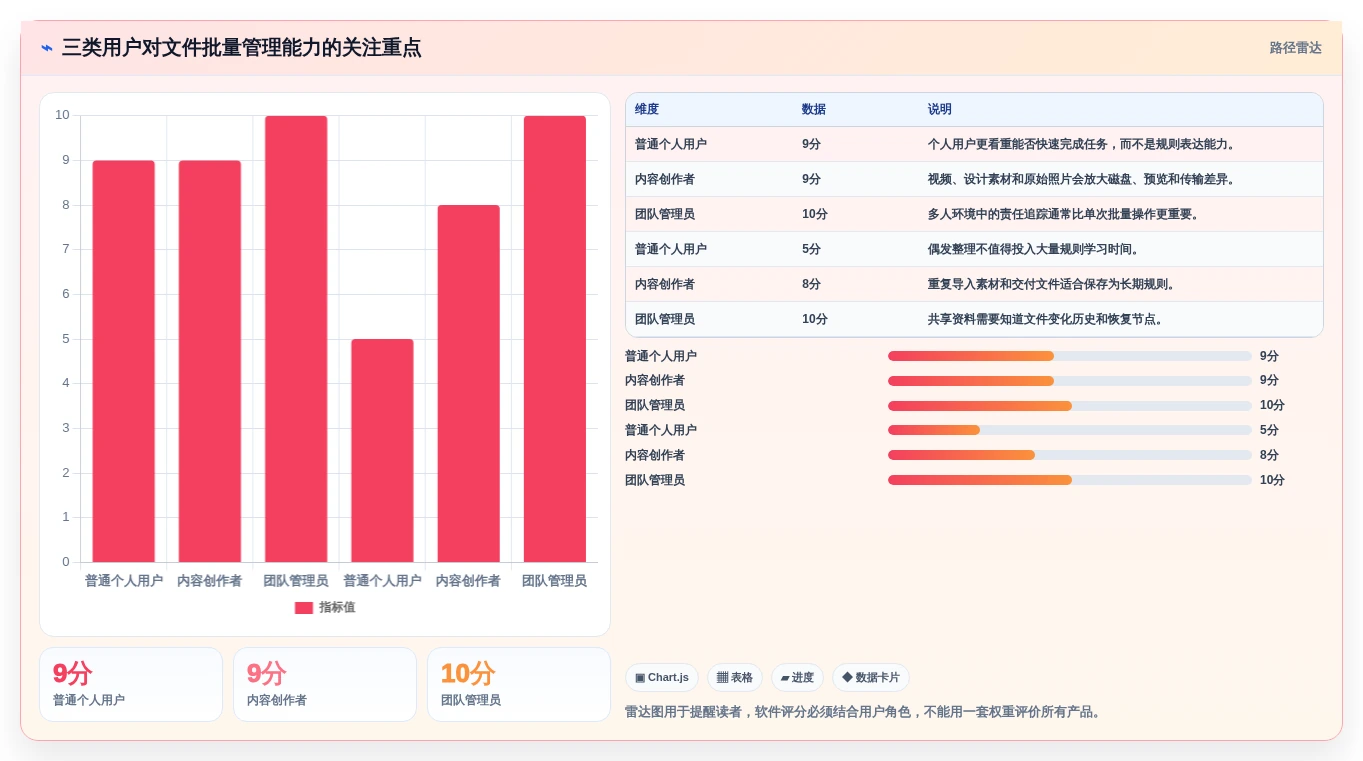The width and height of the screenshot is (1363, 761).
Task: Click the 普通个人用户 progress bar at 5分
Action: 1070,430
